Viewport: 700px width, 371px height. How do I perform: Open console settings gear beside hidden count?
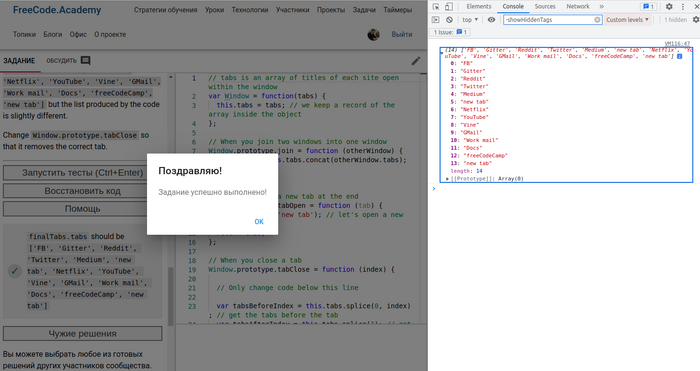(x=696, y=20)
